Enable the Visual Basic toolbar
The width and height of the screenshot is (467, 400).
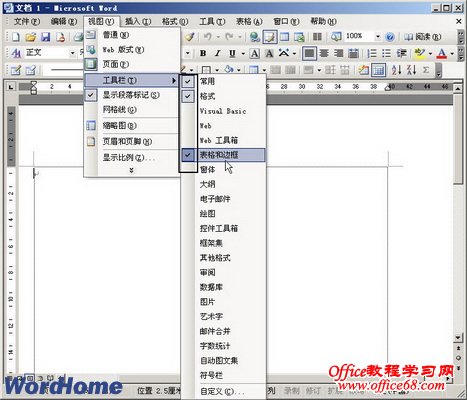223,111
